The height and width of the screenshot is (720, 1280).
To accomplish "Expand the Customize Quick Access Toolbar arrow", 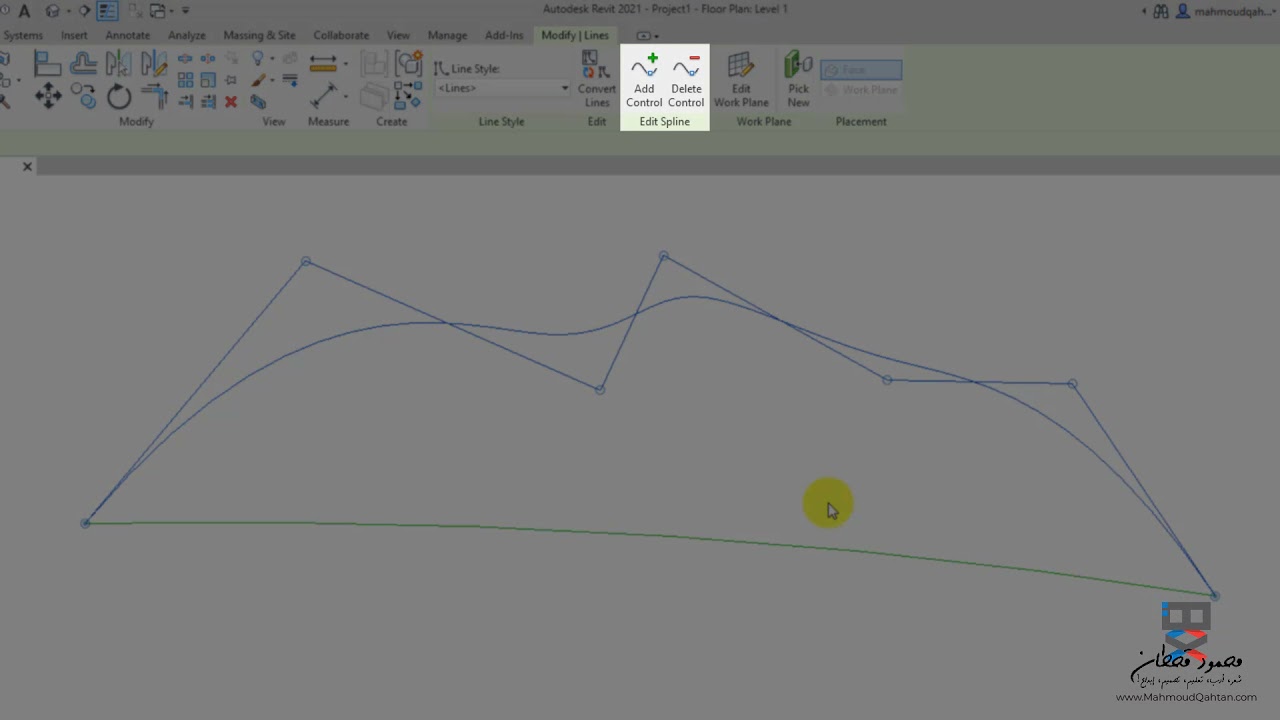I will click(185, 11).
